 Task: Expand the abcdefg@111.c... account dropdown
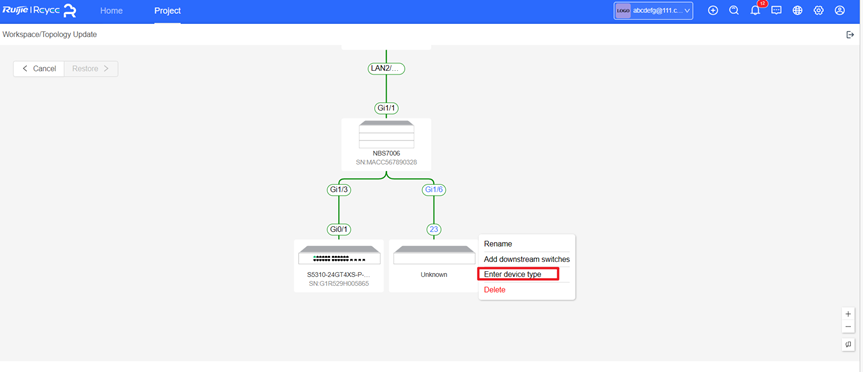click(x=653, y=10)
